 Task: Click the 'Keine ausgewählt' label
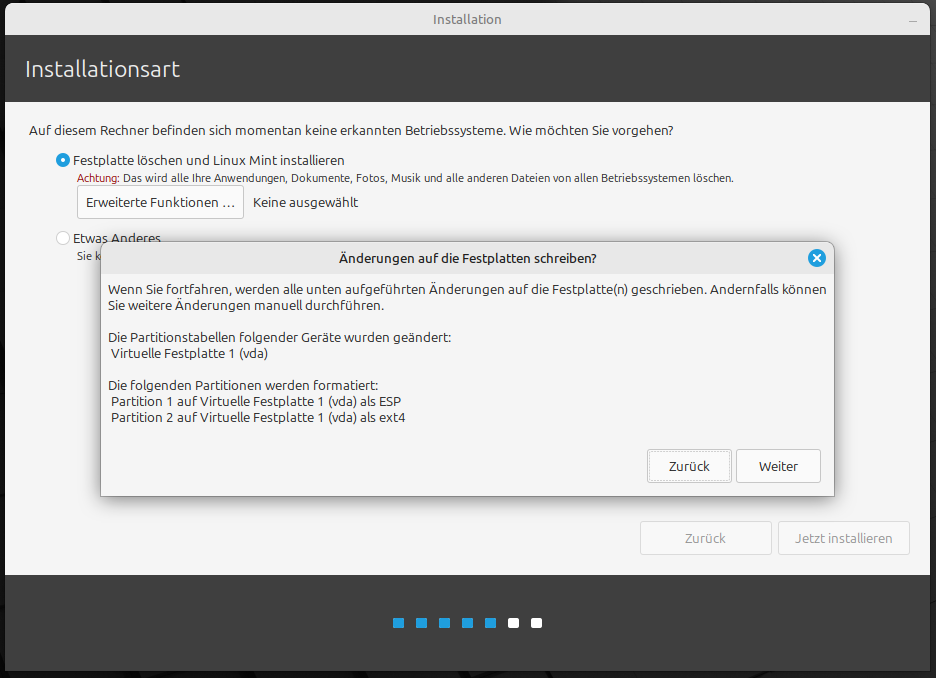point(305,202)
